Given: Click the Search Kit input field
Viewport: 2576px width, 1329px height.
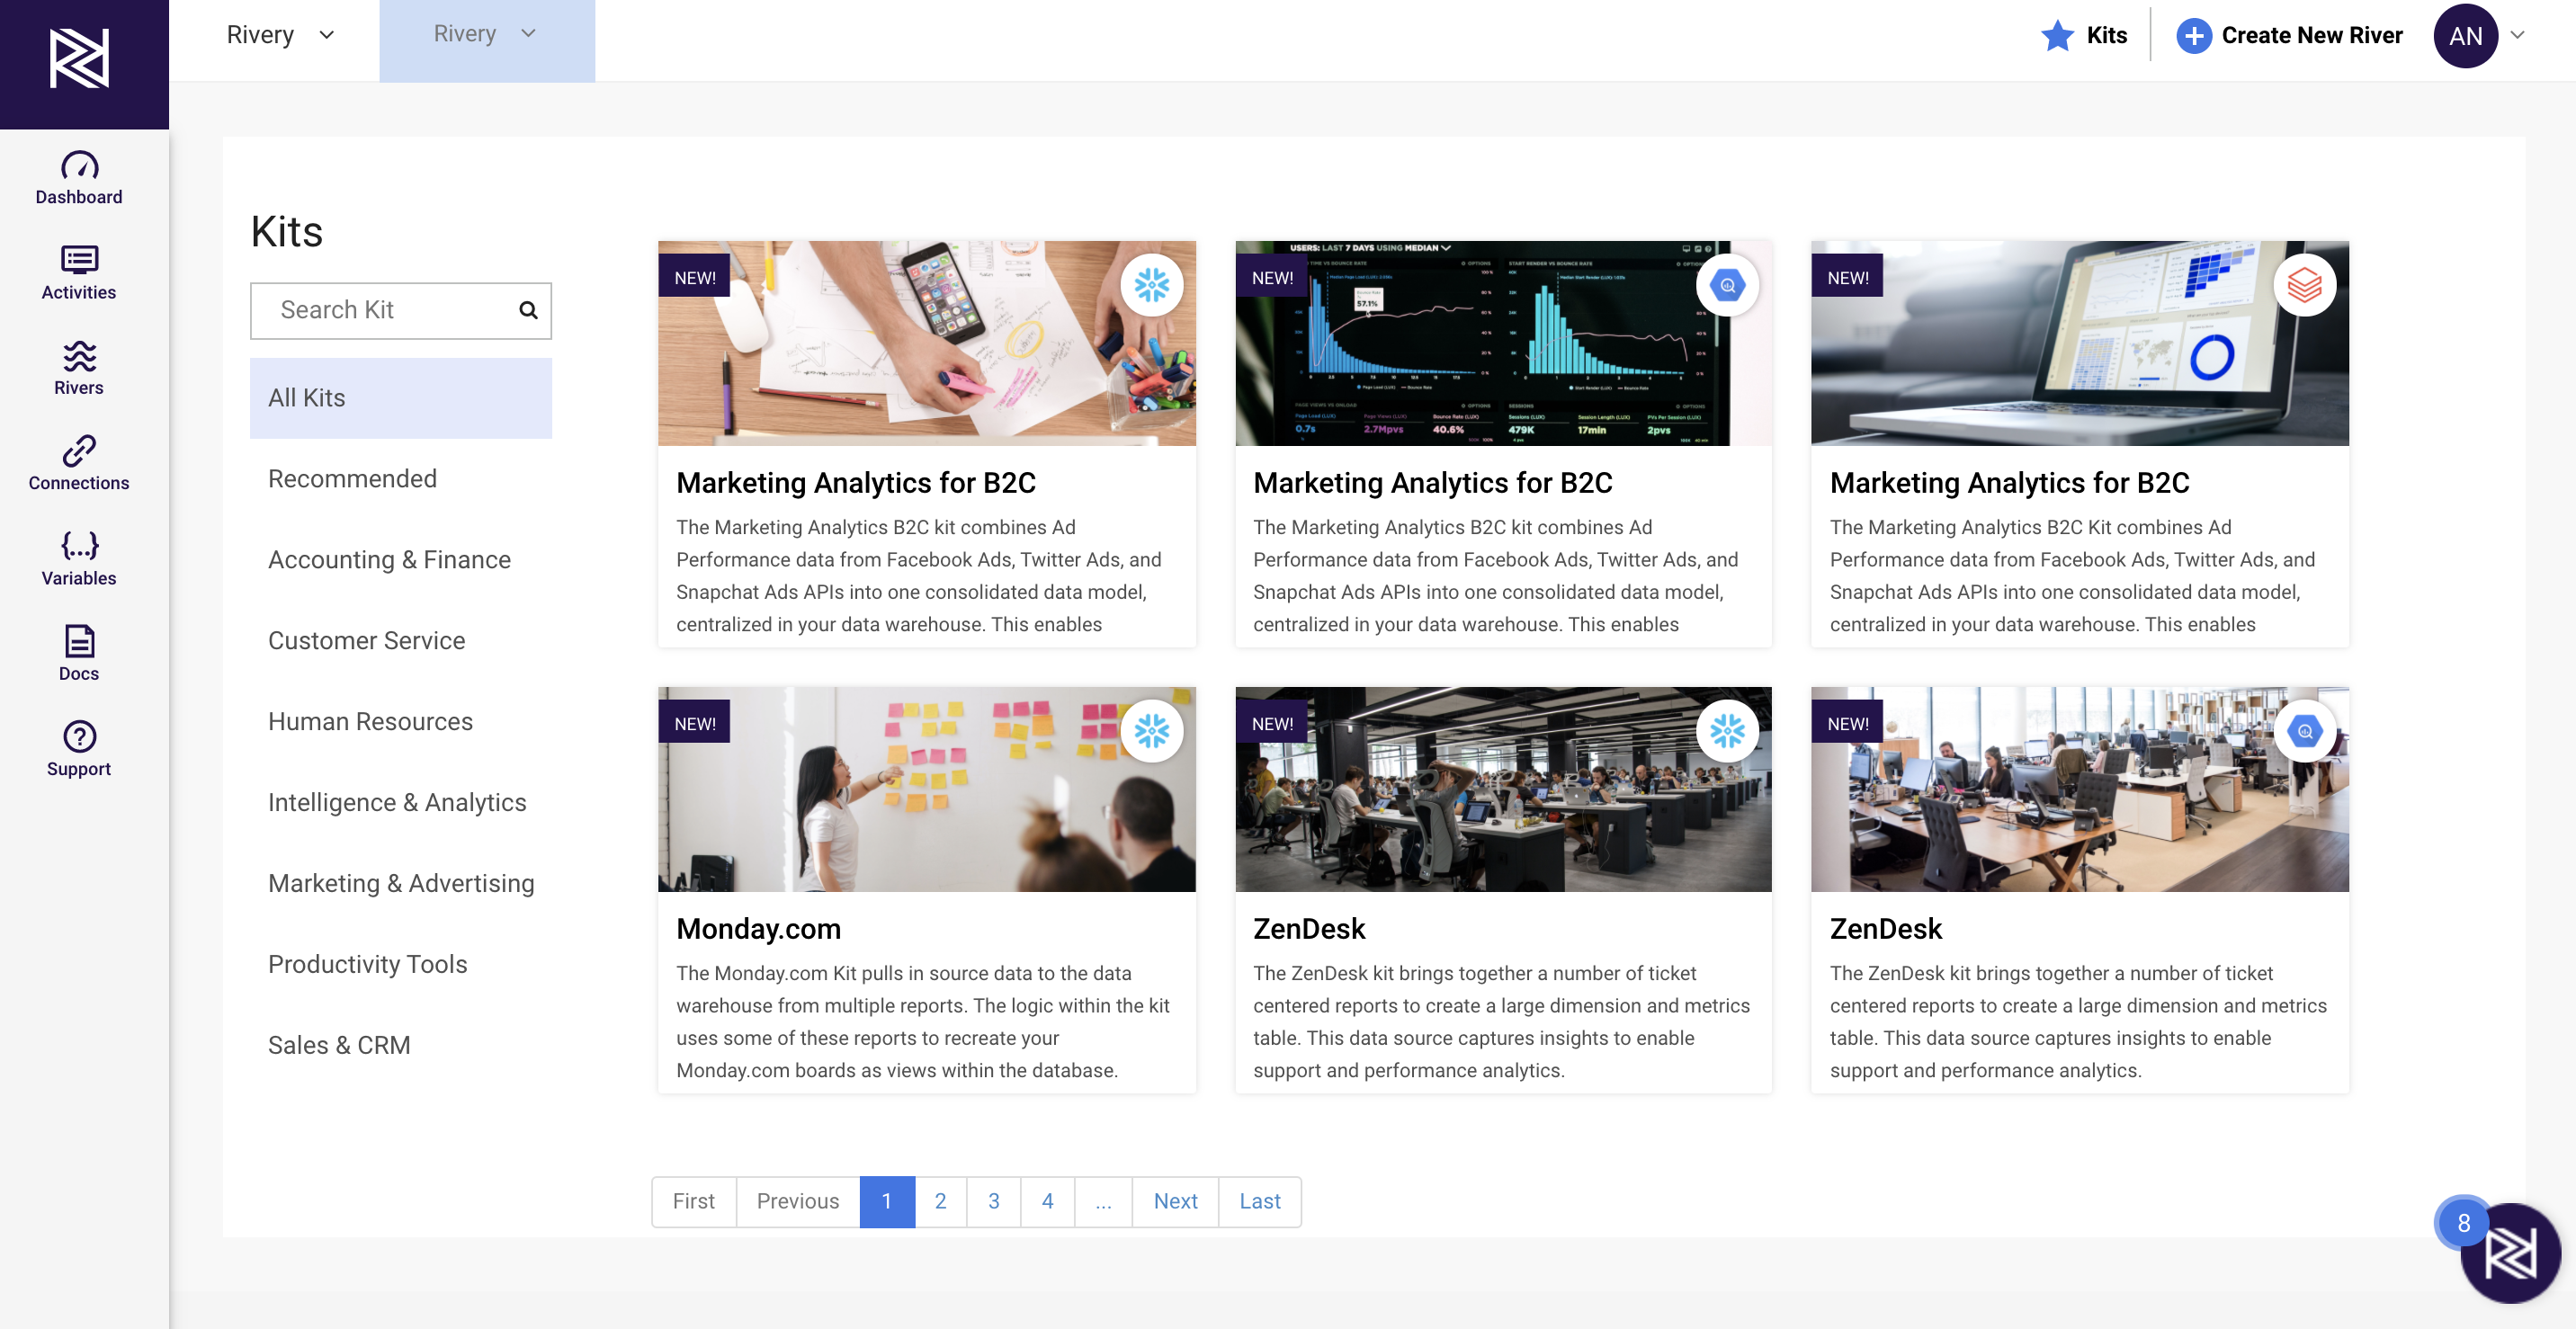Looking at the screenshot, I should click(x=385, y=311).
